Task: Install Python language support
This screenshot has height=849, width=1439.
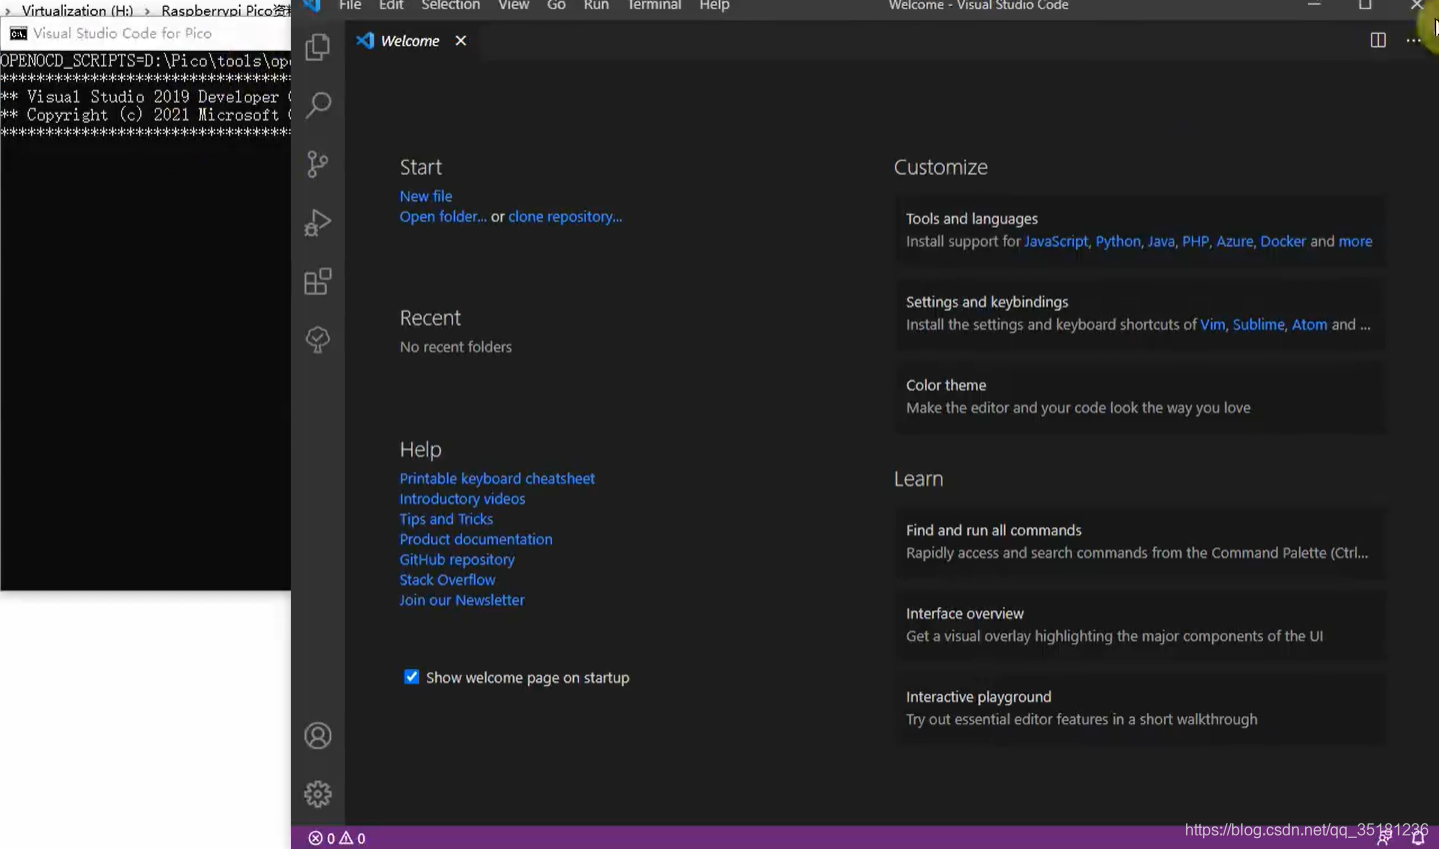Action: (1118, 241)
